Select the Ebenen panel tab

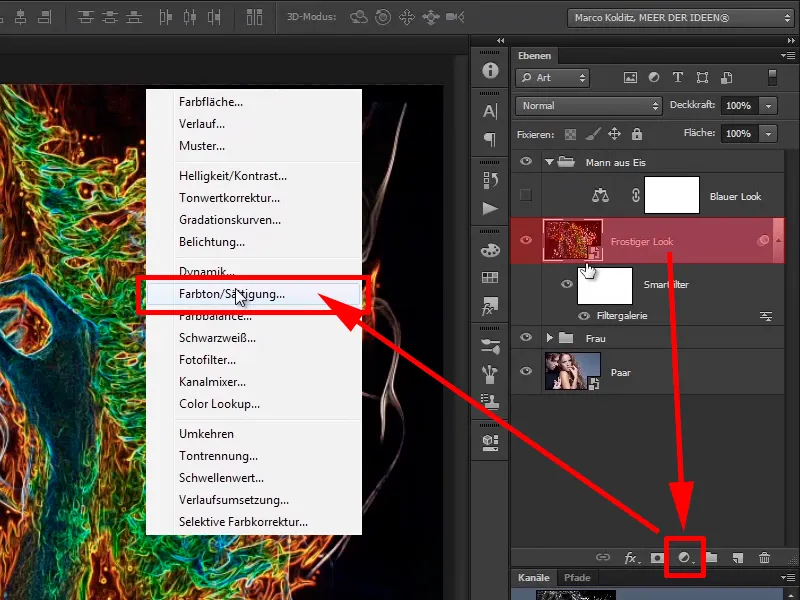pos(534,56)
